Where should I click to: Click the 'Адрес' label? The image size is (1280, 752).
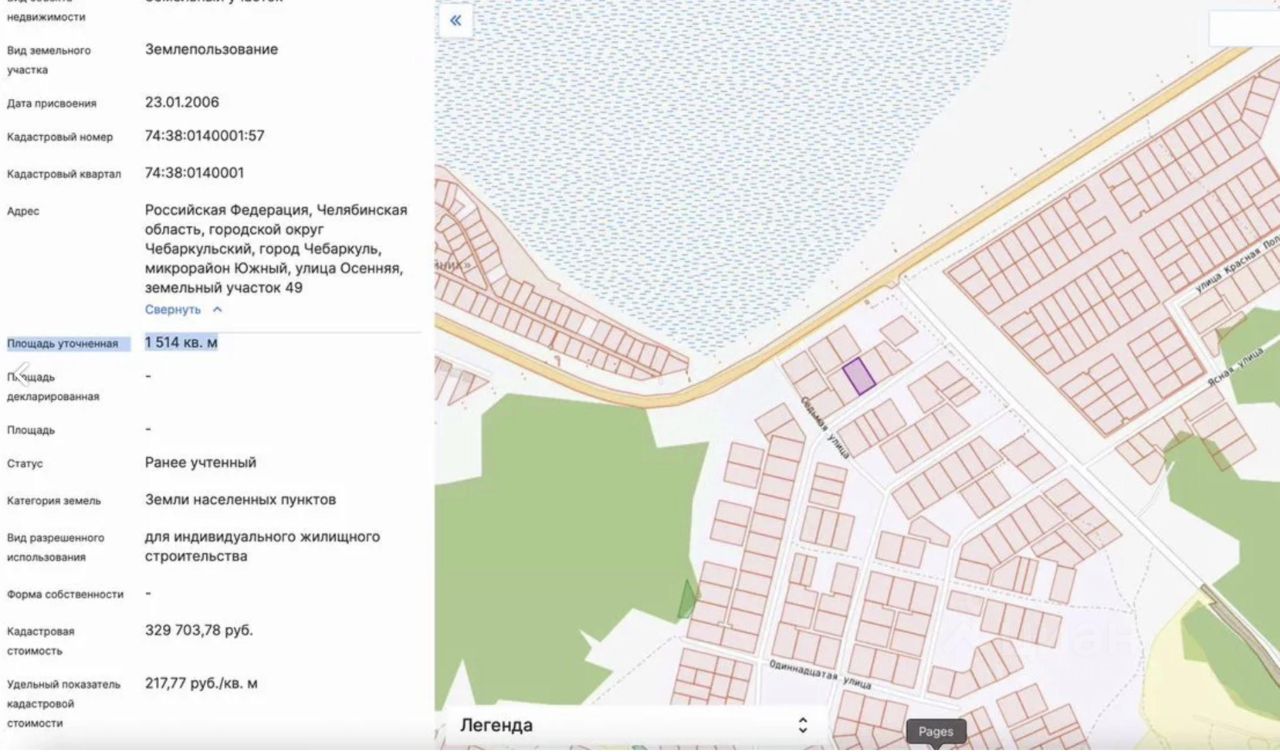click(x=23, y=212)
